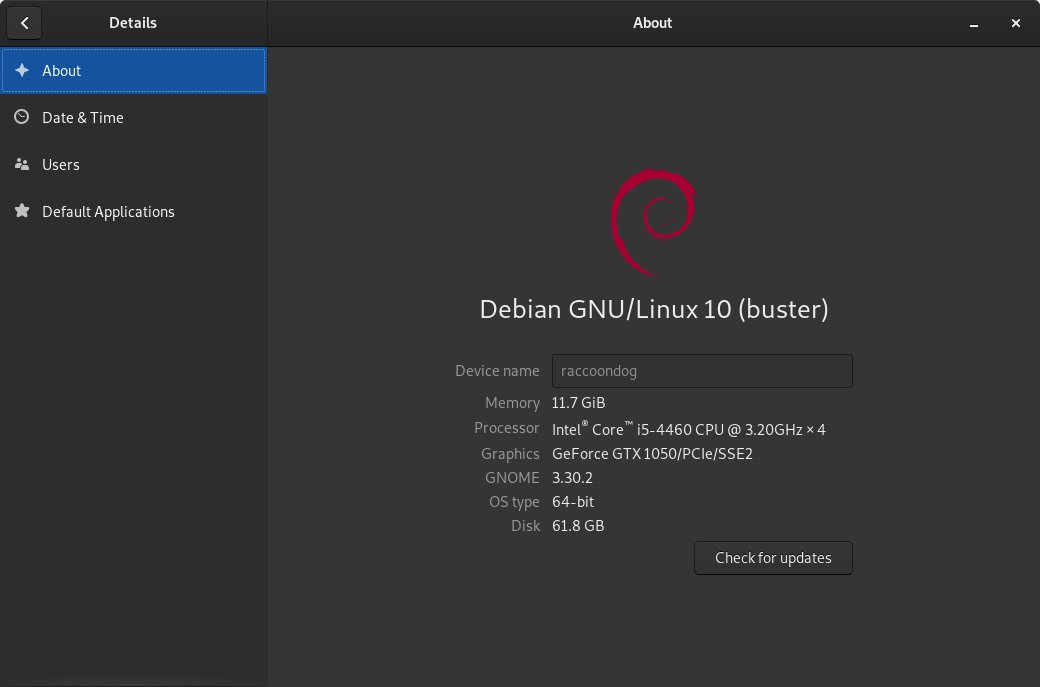1040x687 pixels.
Task: Click the clock icon beside Date & Time
Action: click(21, 117)
